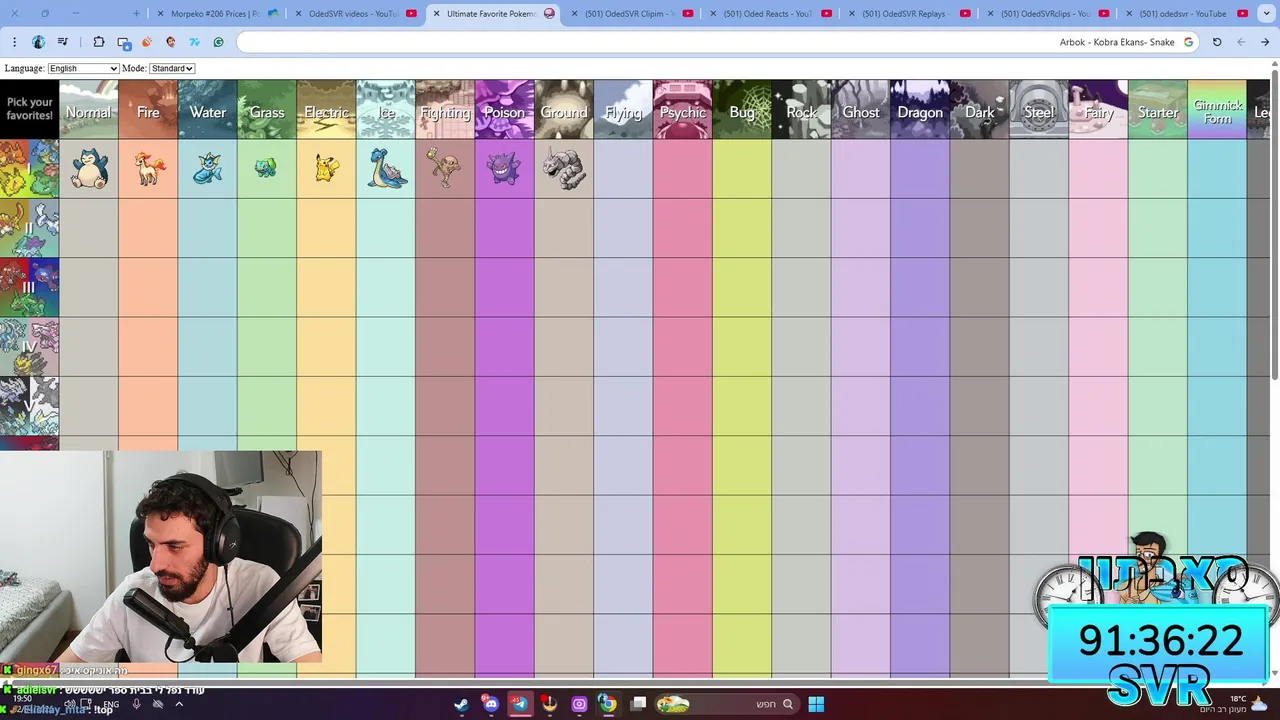This screenshot has height=720, width=1280.
Task: Click the Generation IV row header image
Action: point(29,346)
